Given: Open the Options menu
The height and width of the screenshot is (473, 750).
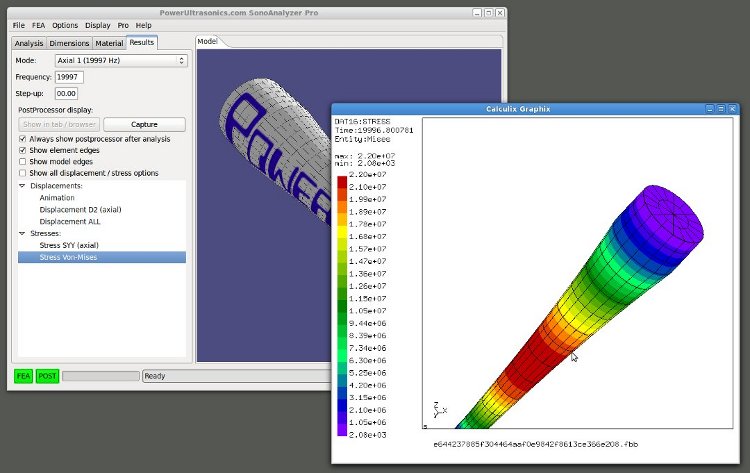Looking at the screenshot, I should [x=65, y=25].
